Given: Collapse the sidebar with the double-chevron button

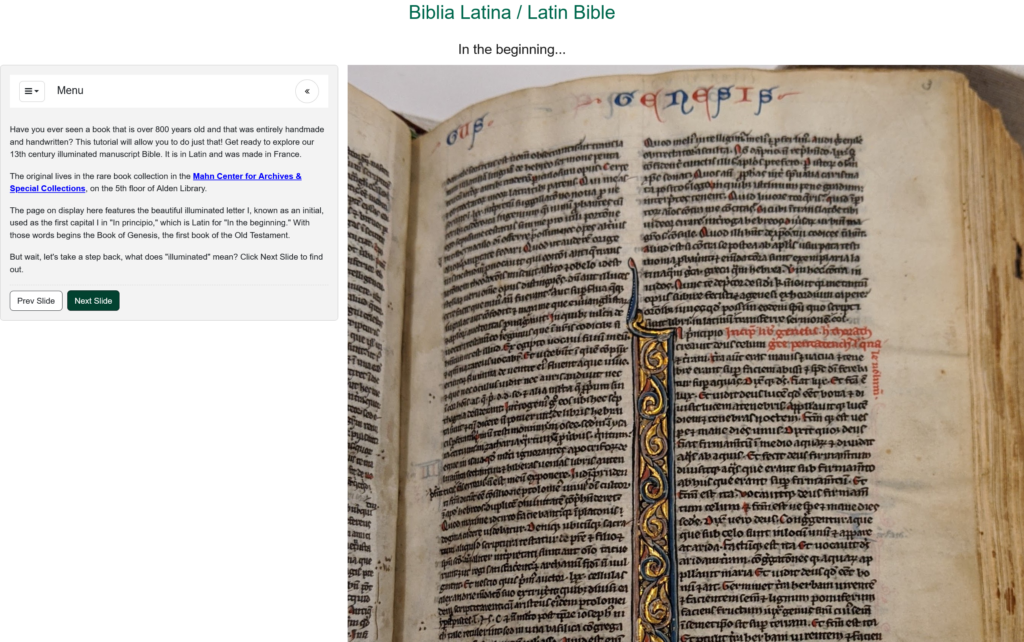Looking at the screenshot, I should (307, 91).
